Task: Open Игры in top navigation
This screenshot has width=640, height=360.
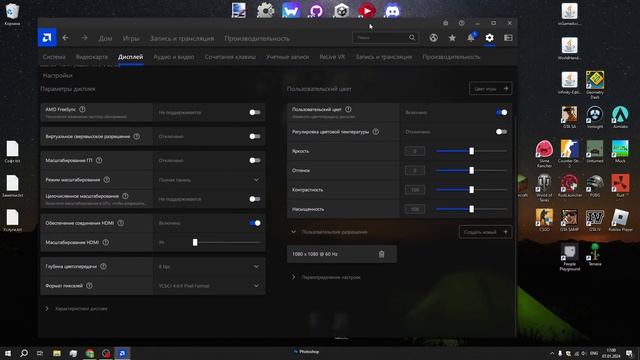Action: (131, 38)
